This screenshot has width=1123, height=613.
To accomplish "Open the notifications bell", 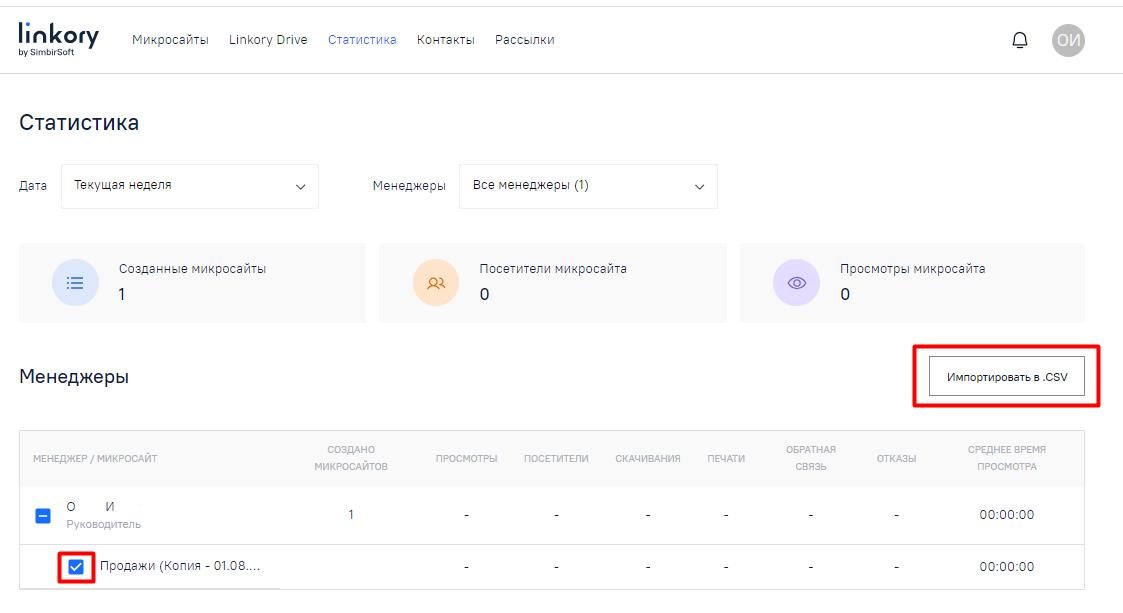I will coord(1020,40).
